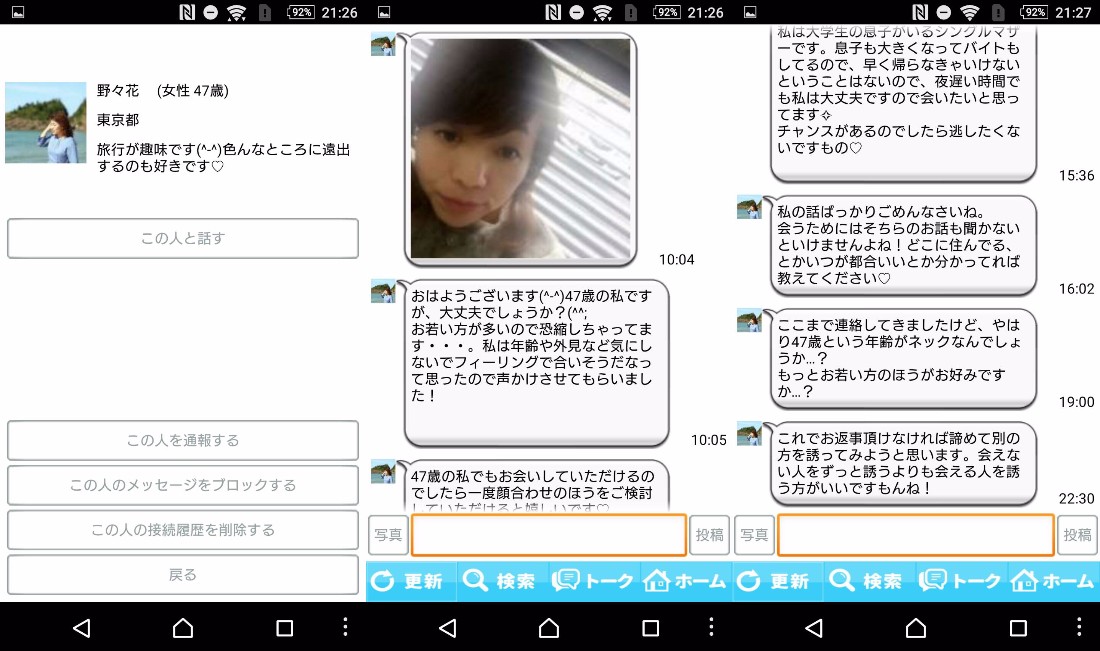The image size is (1100, 651).
Task: Tap 写真 photo button in middle chat
Action: (388, 535)
